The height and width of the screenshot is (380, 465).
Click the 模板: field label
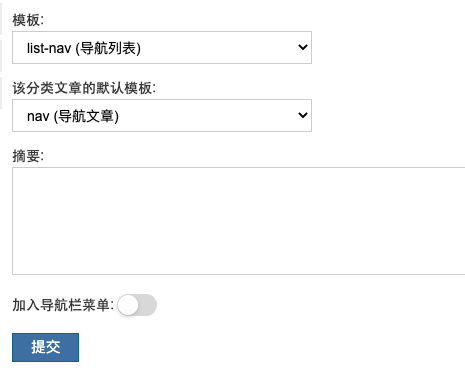click(x=28, y=20)
